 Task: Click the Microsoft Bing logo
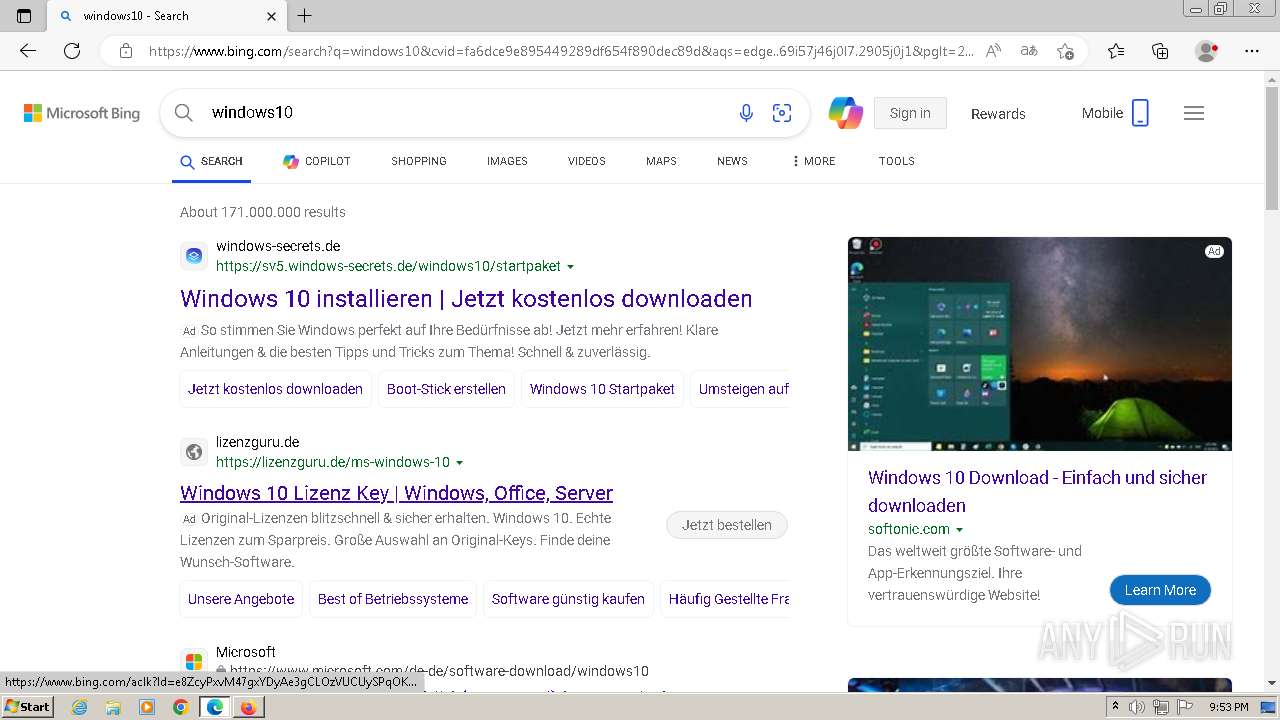coord(82,113)
